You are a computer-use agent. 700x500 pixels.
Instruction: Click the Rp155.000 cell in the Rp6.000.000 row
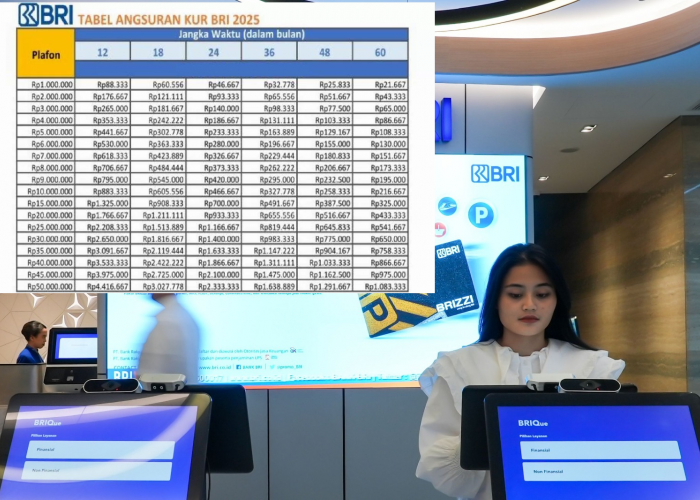coord(325,144)
